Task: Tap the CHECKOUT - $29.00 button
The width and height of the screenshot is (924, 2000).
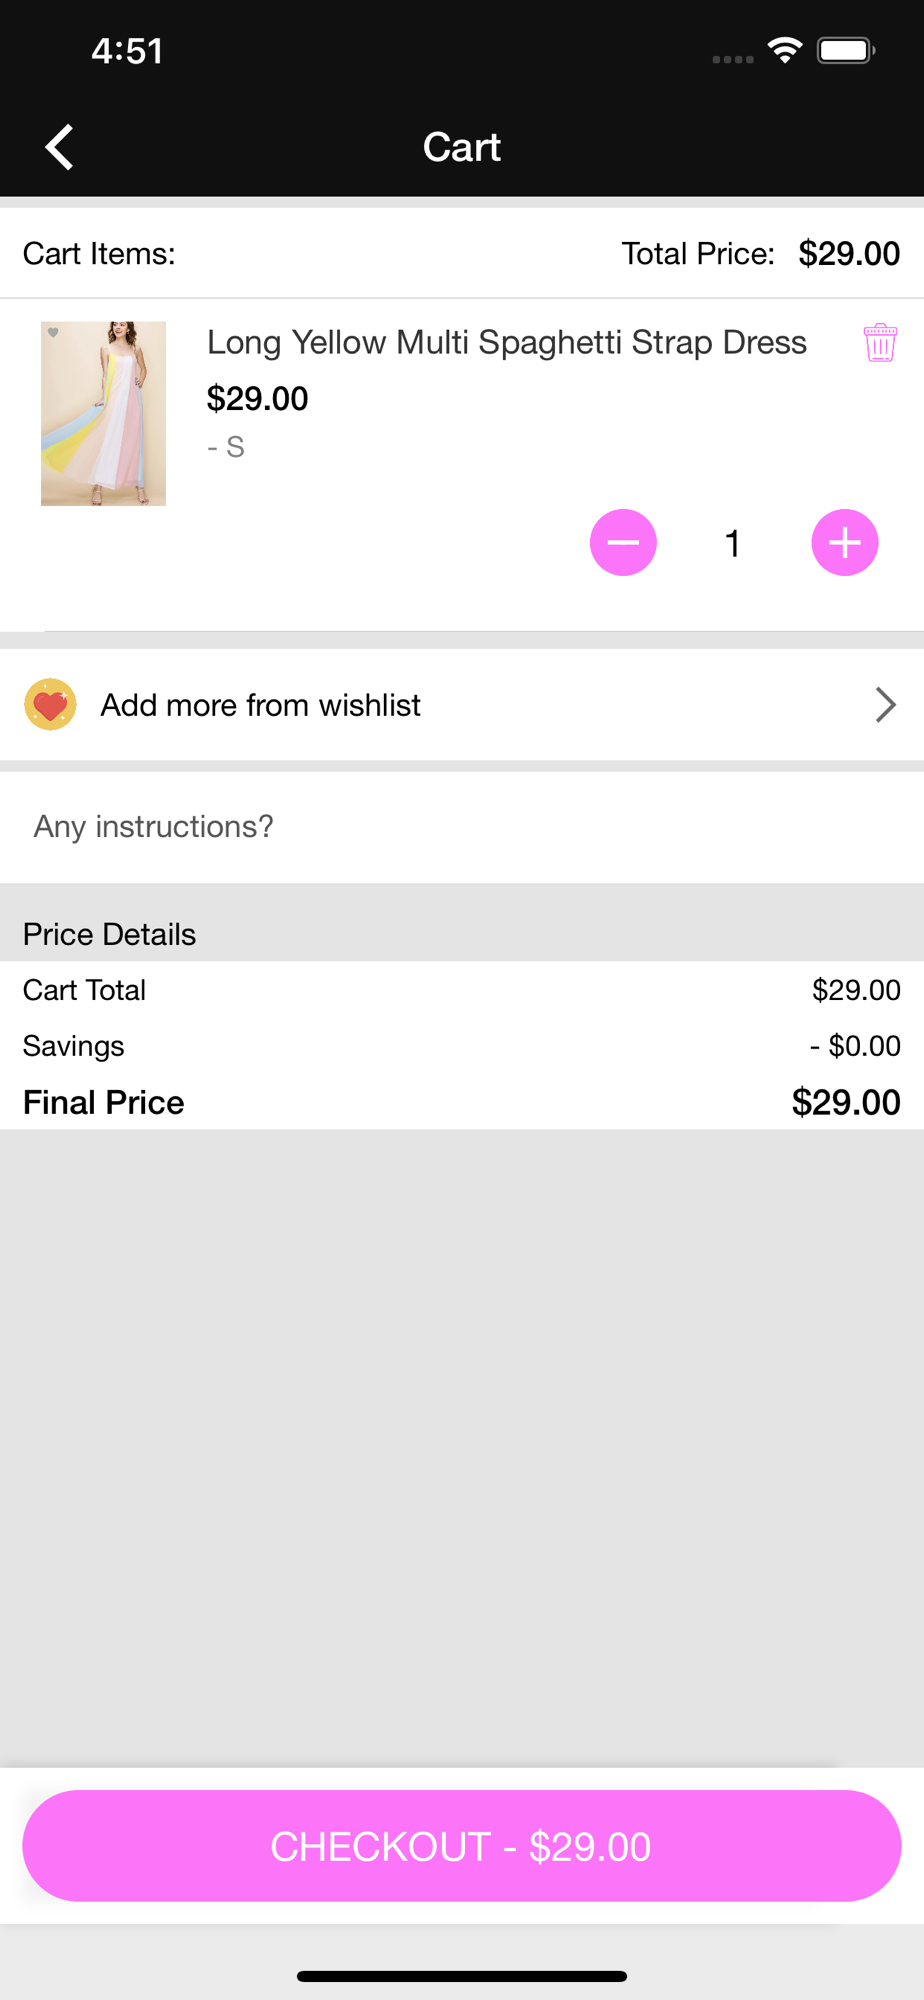Action: (462, 1846)
